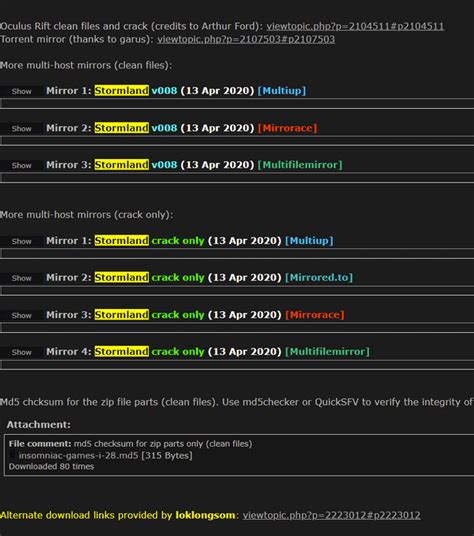Show crack only Mirror 4 Multifilemirror spoiler
Viewport: 474px width, 536px height.
tap(22, 352)
